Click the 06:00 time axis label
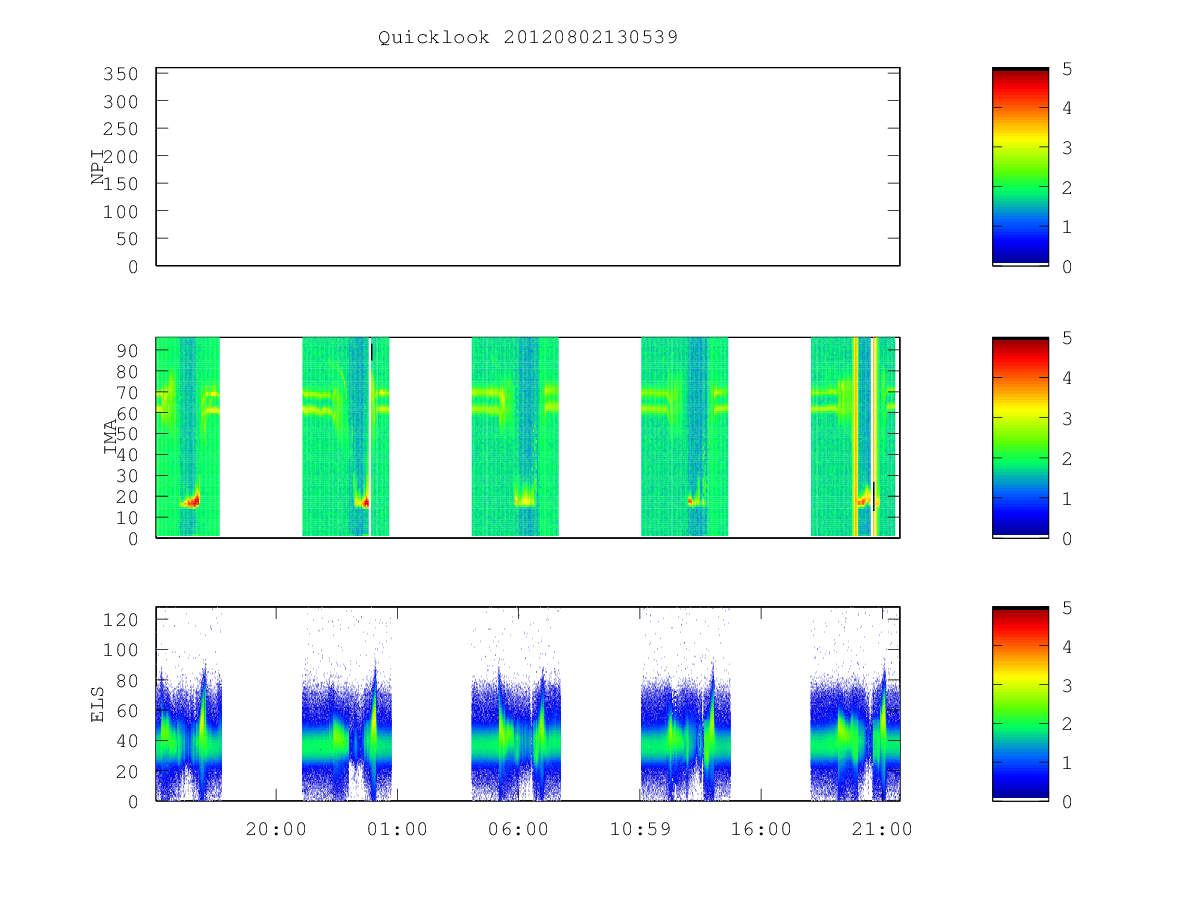Screen dimensions: 1200x900 tap(518, 829)
